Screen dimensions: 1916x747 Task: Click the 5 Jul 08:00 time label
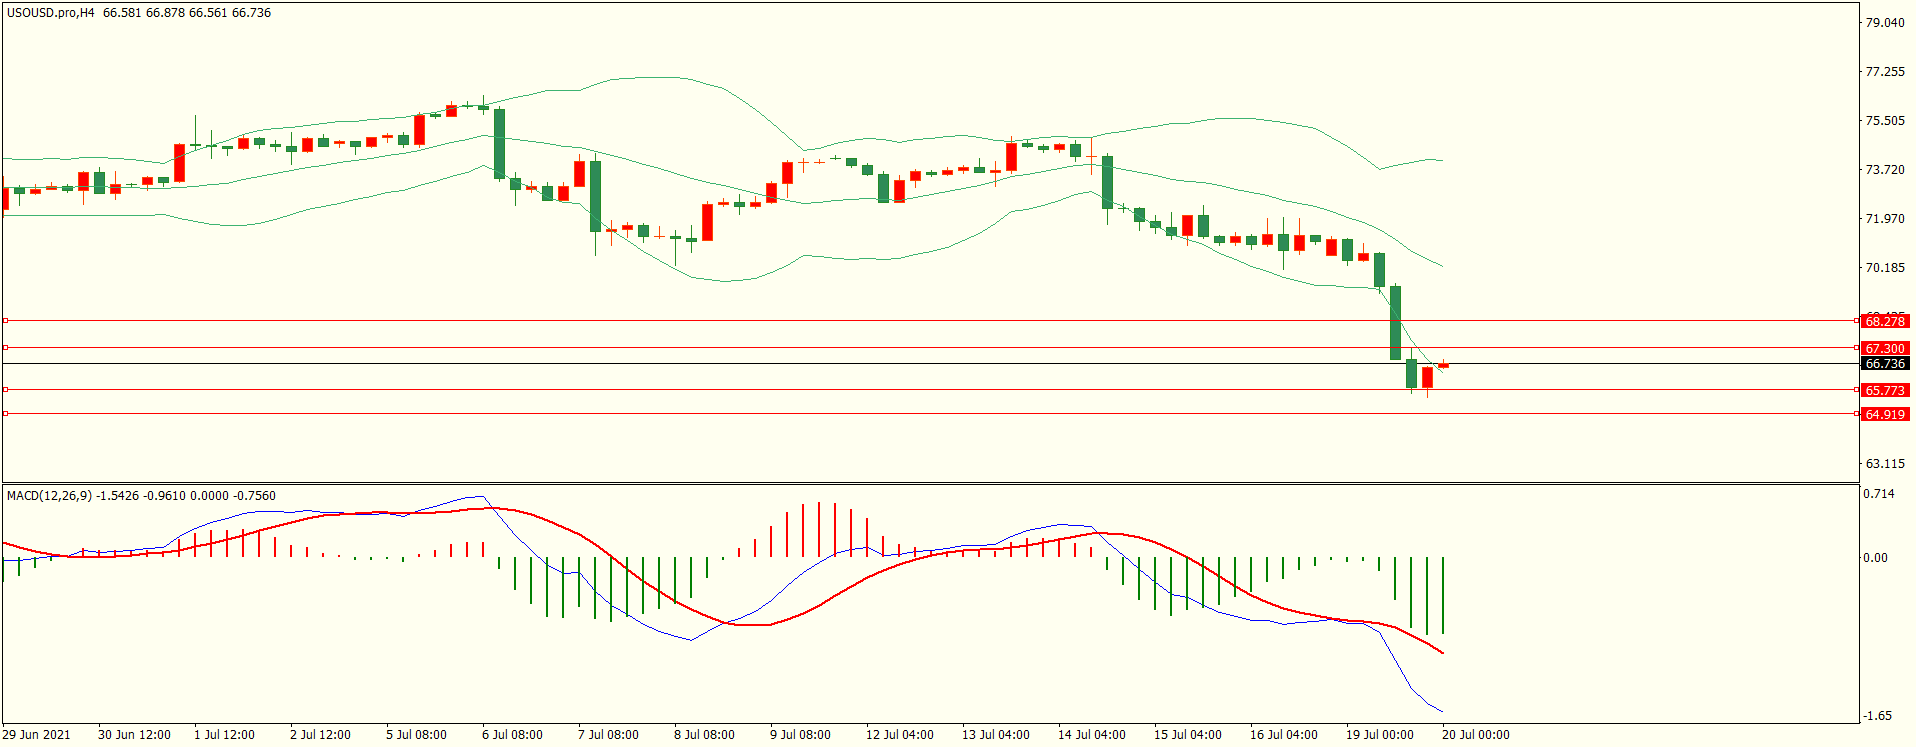pos(416,735)
